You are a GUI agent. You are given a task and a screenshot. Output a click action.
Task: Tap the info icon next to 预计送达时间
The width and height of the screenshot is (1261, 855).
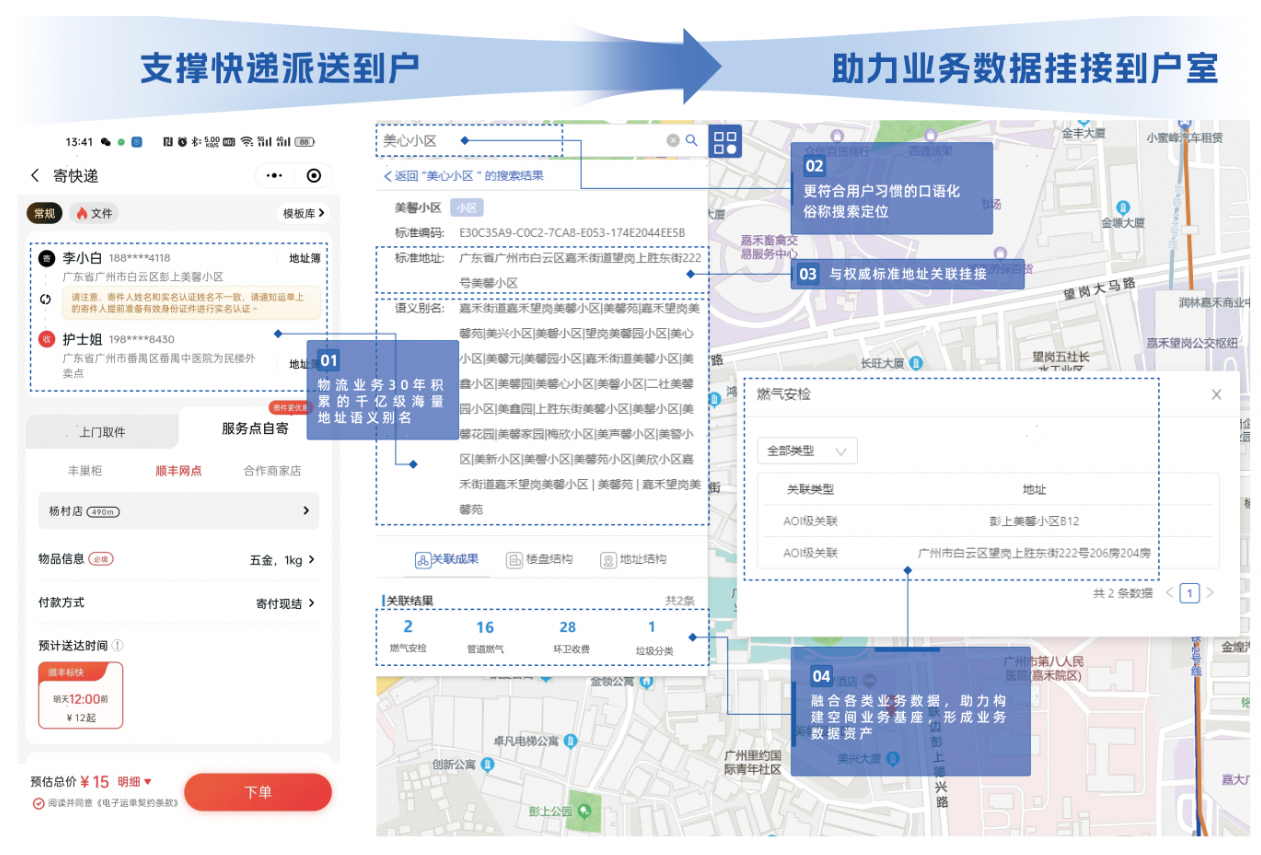point(117,646)
